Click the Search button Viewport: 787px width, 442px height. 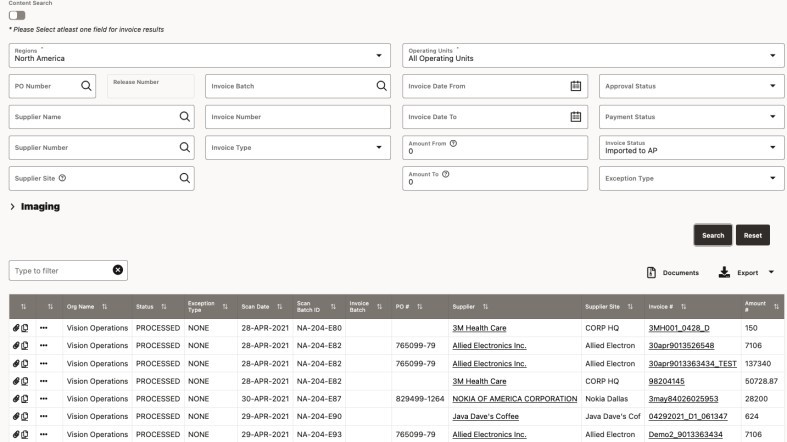(x=712, y=235)
